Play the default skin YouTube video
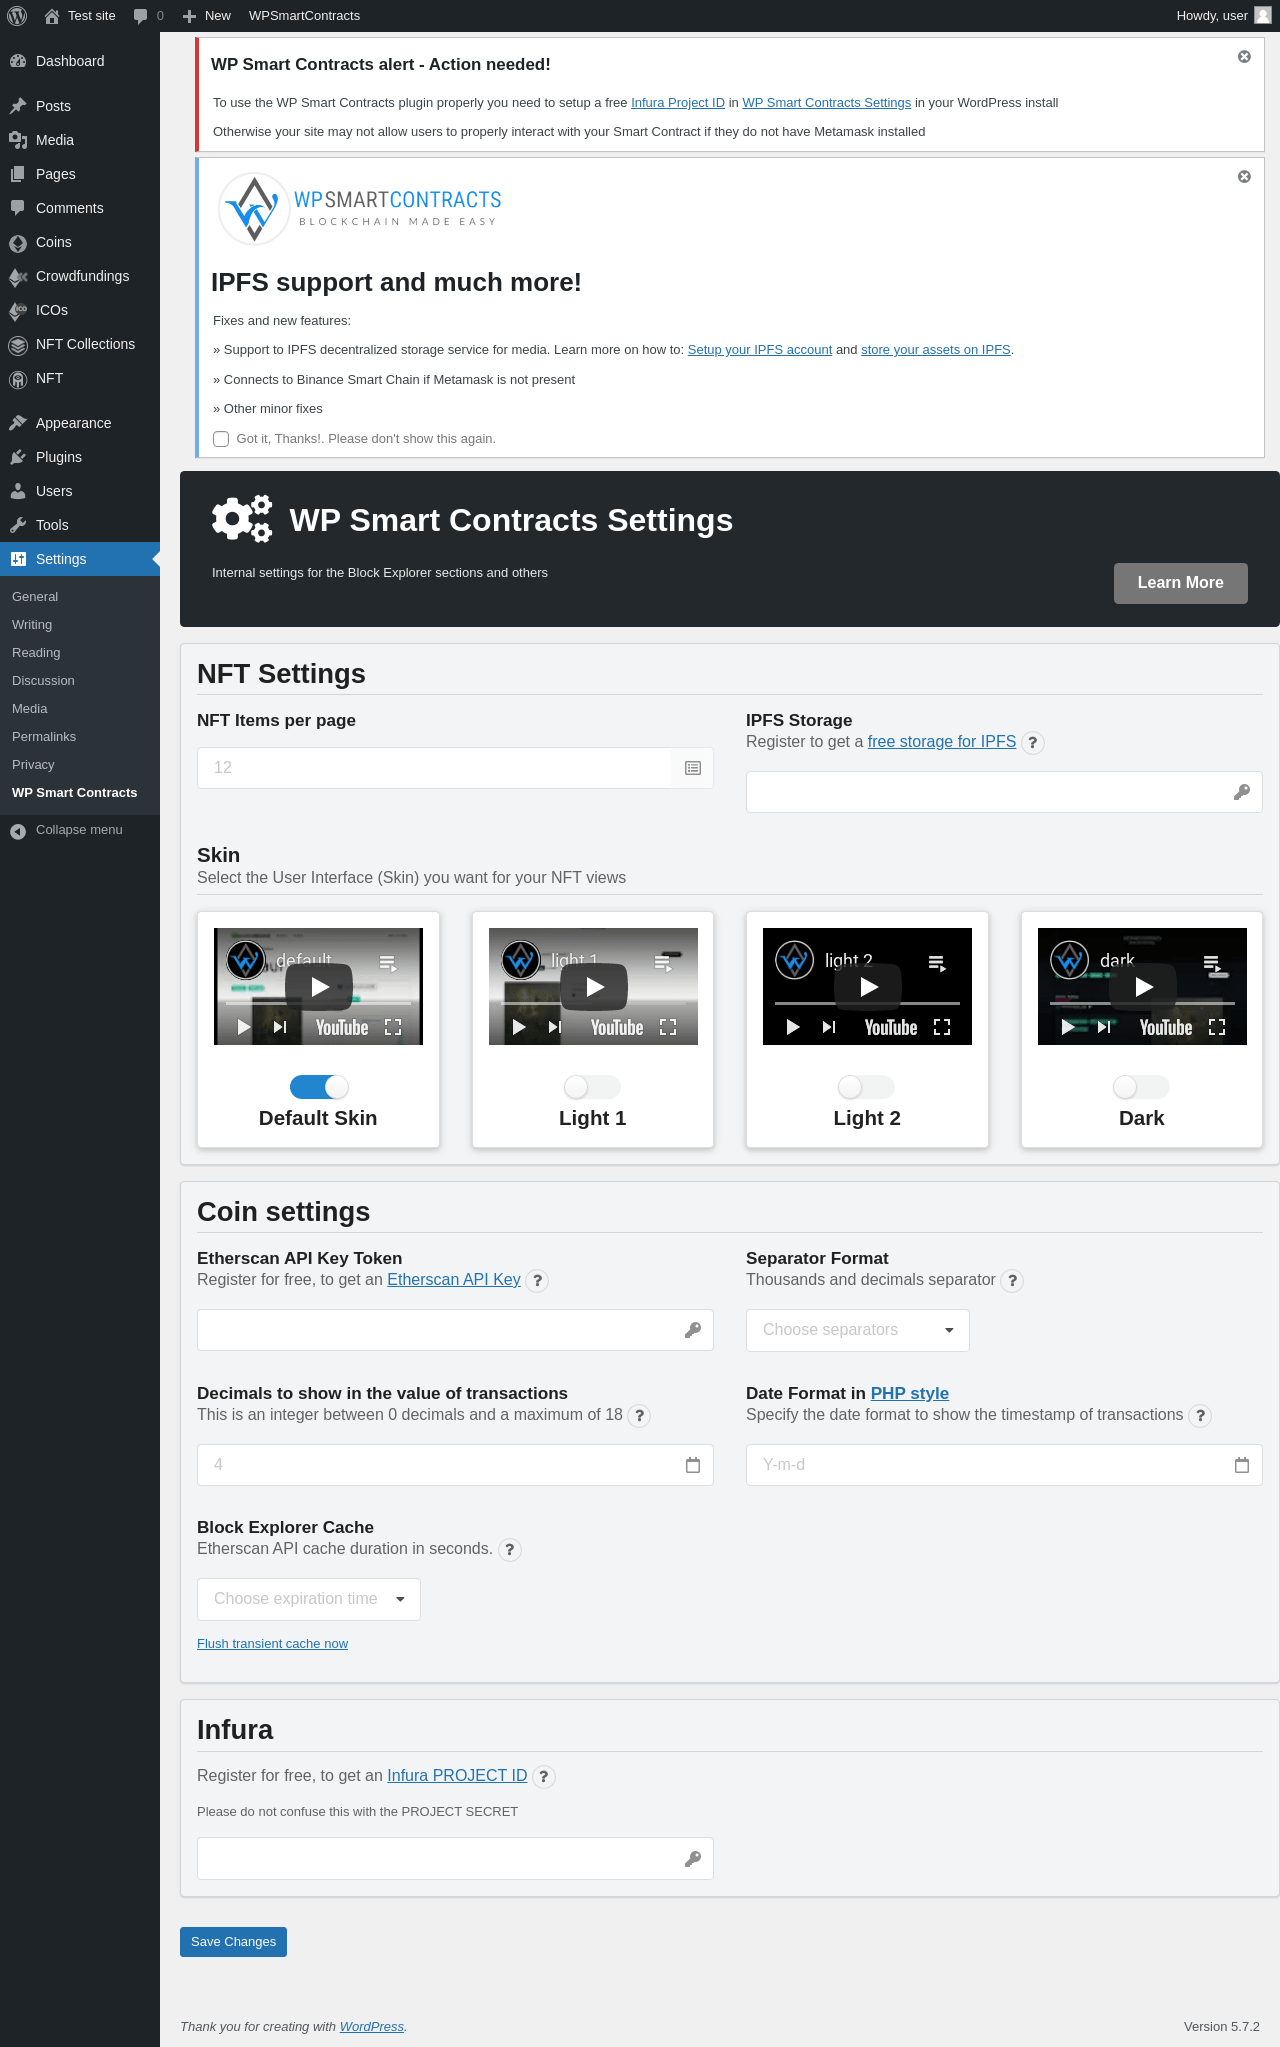The image size is (1280, 2047). [x=319, y=987]
